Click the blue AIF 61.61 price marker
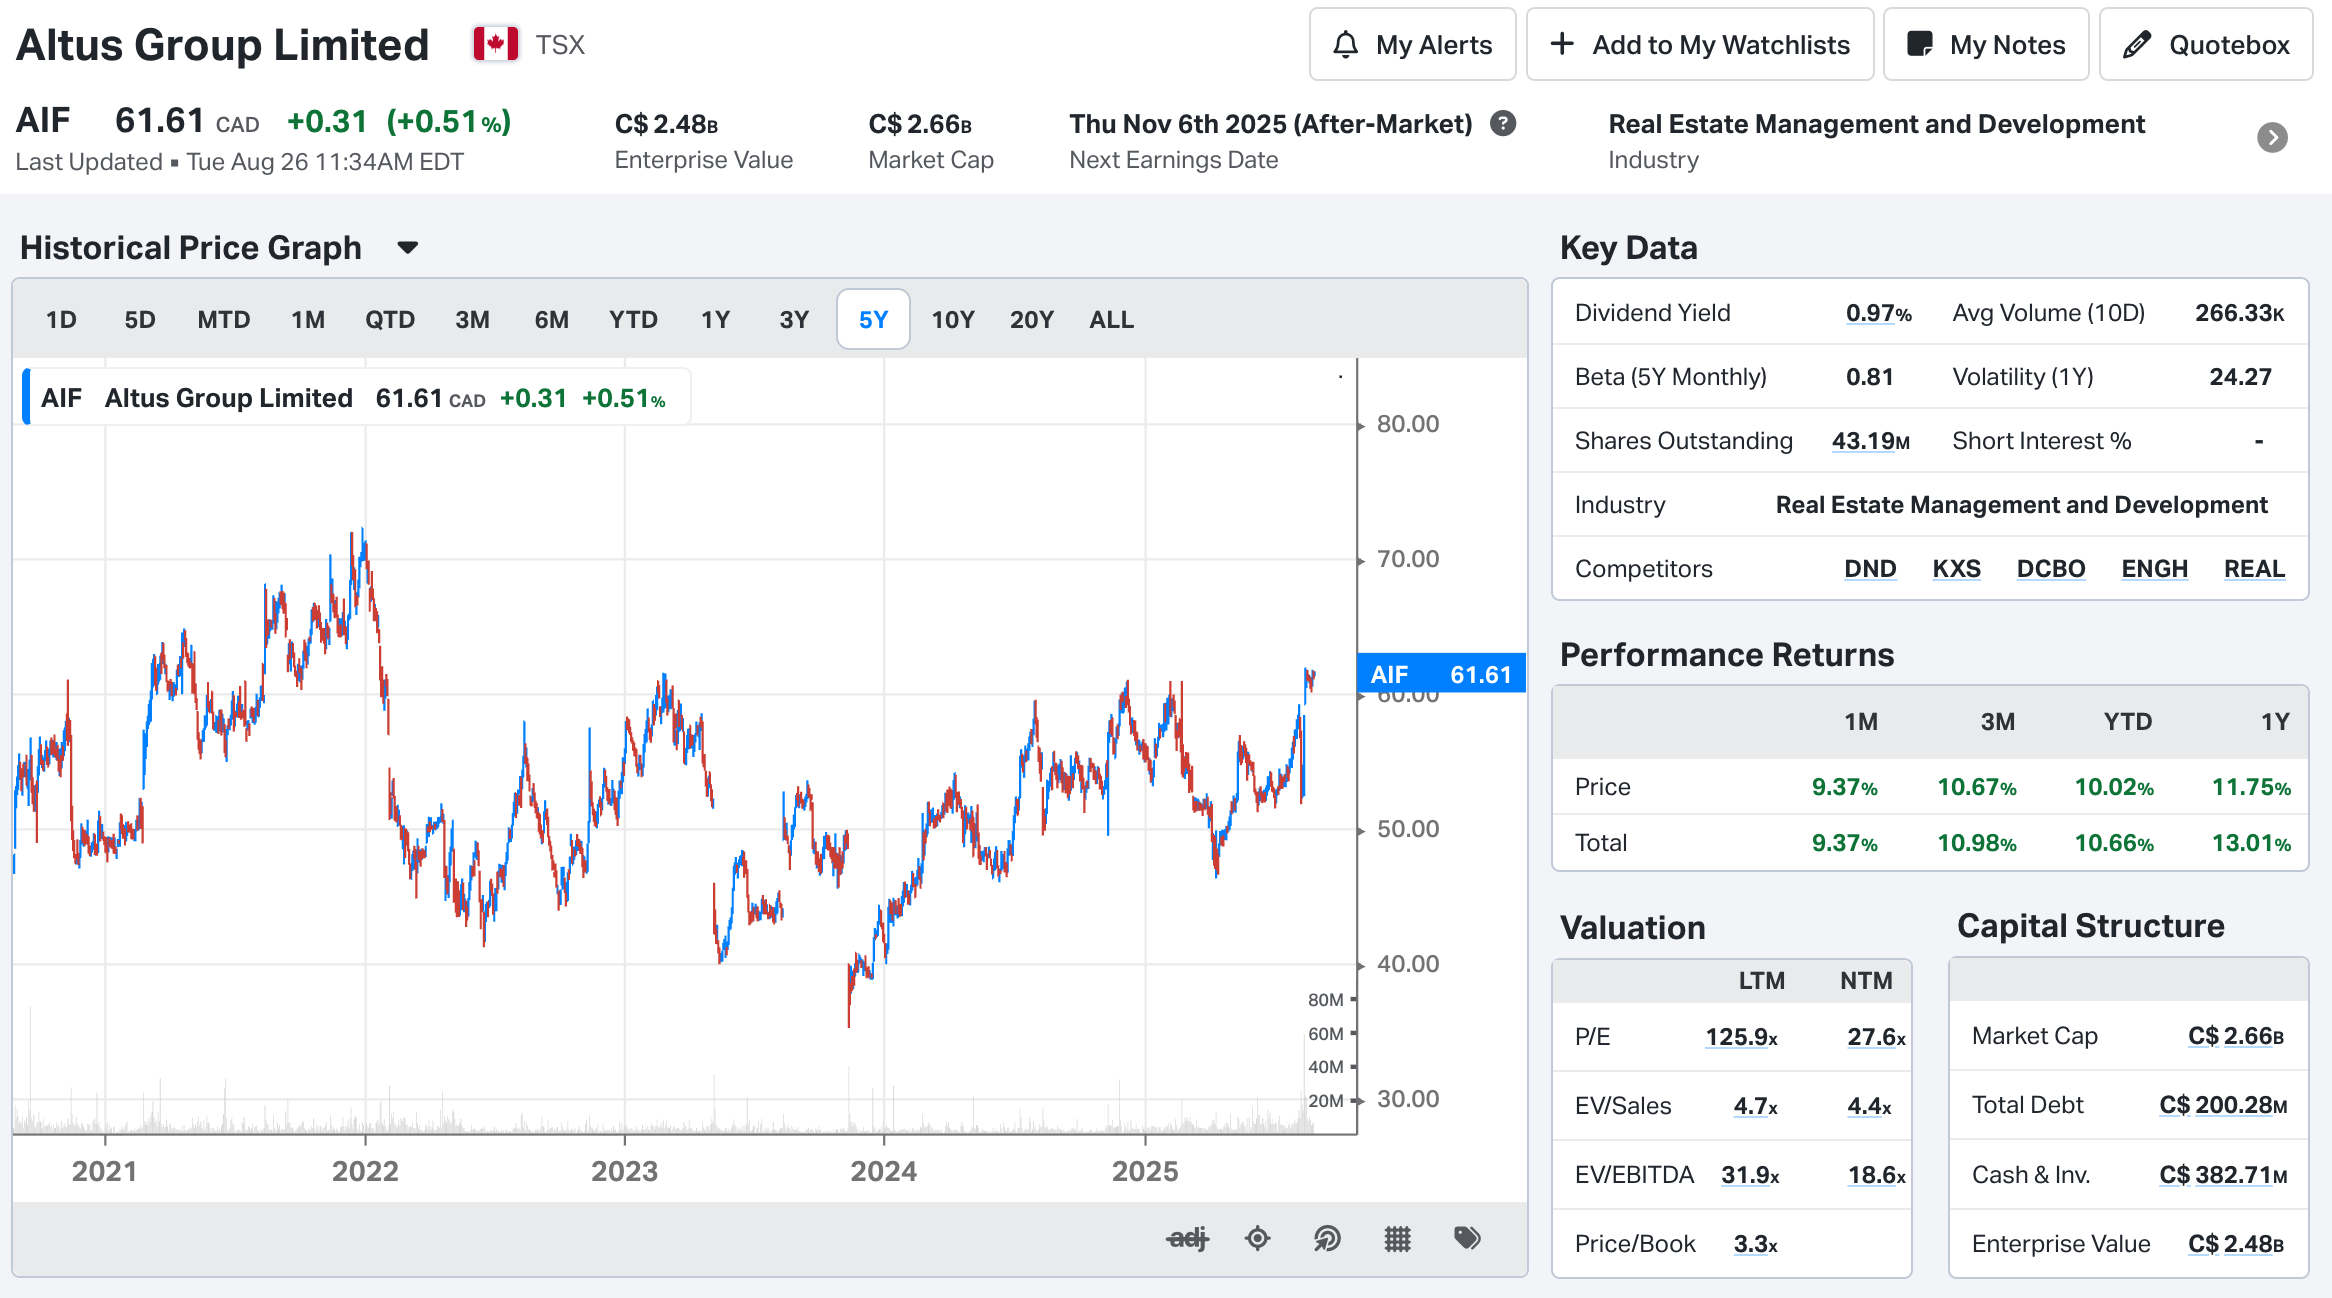This screenshot has width=2332, height=1298. [x=1441, y=675]
